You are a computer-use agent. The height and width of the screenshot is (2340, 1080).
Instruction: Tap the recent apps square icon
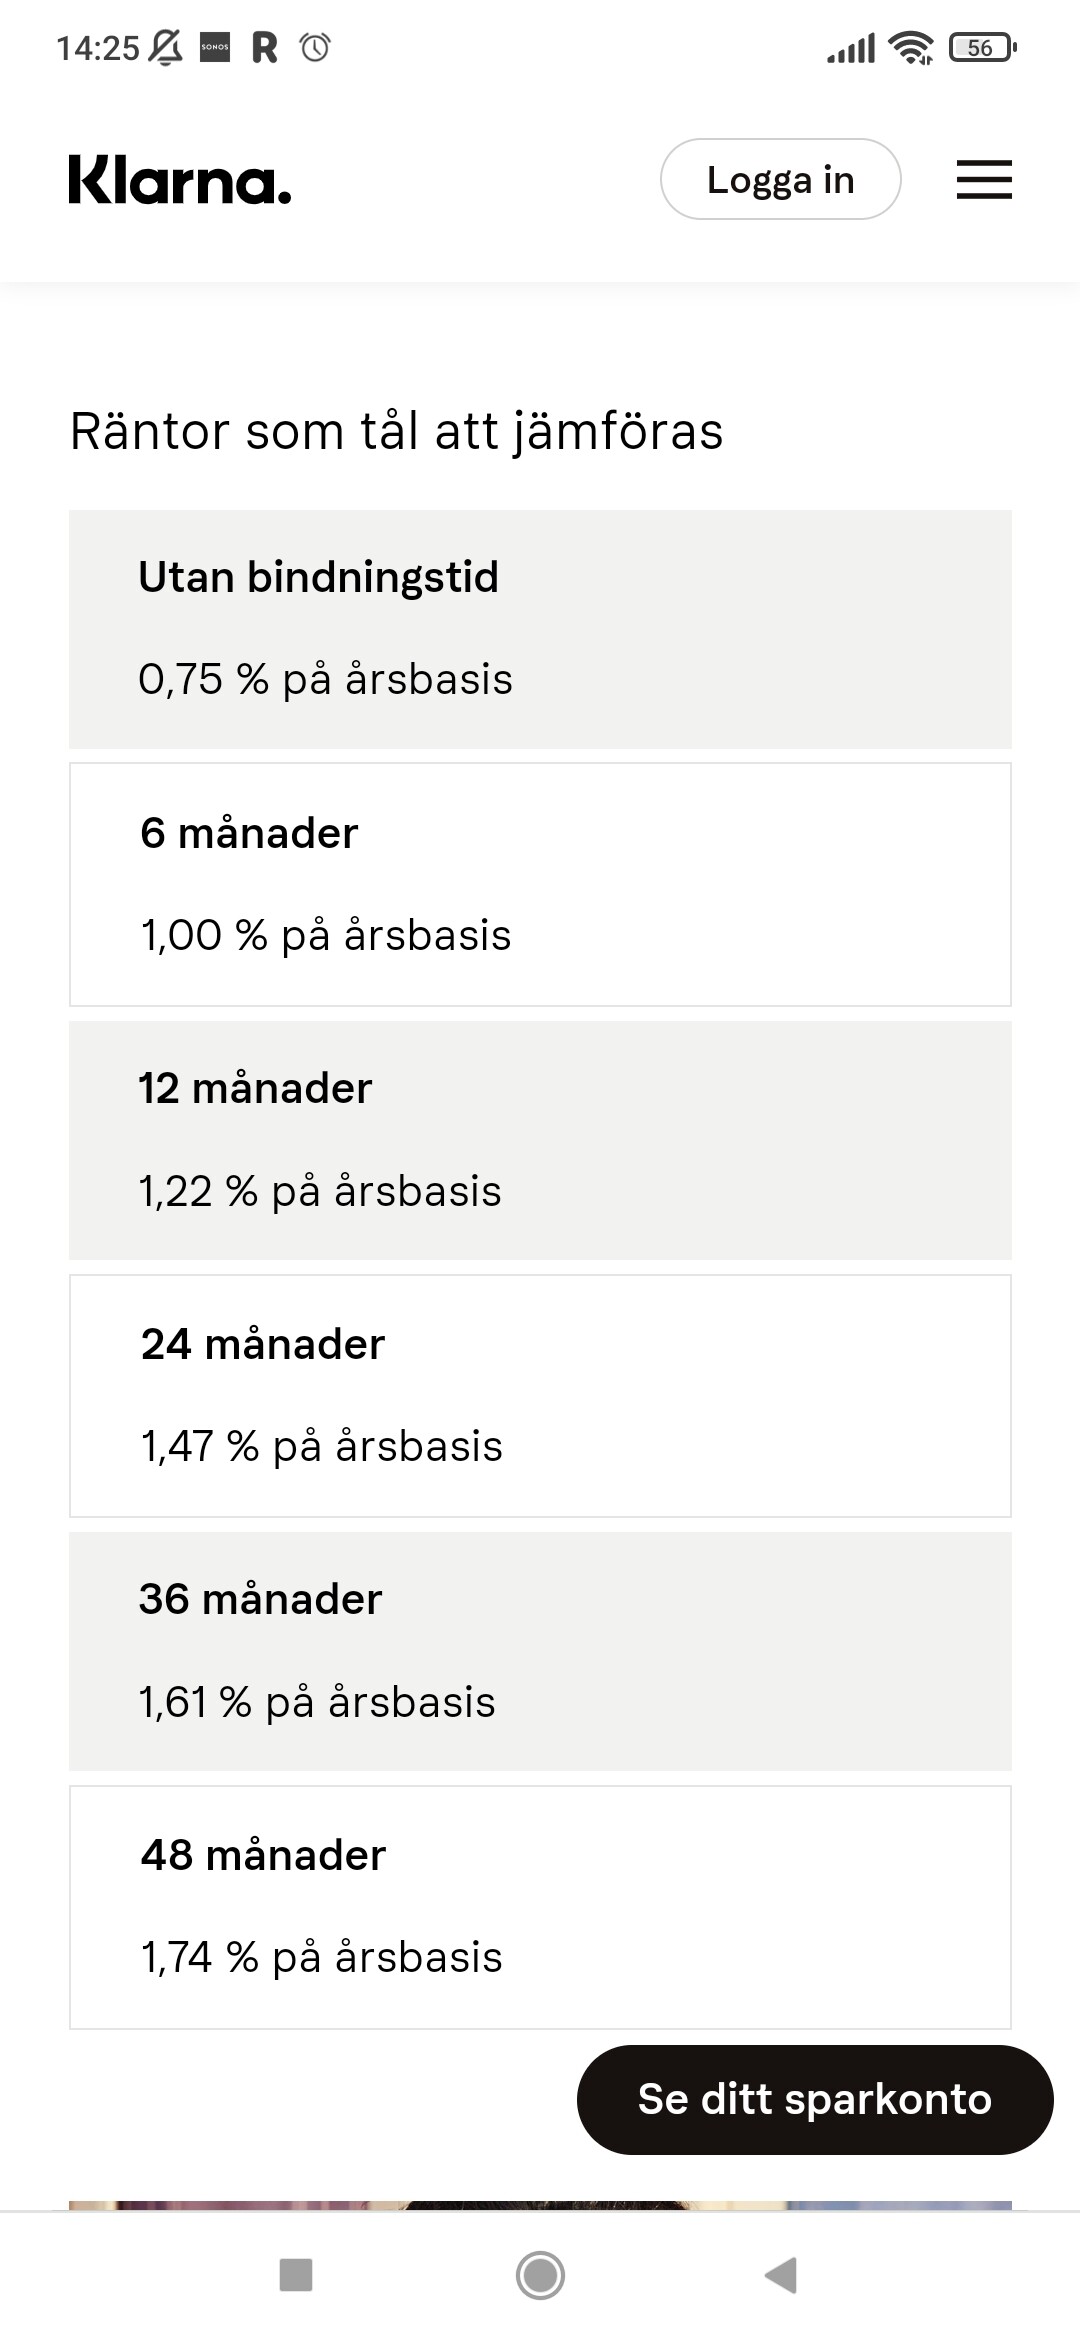pos(296,2275)
